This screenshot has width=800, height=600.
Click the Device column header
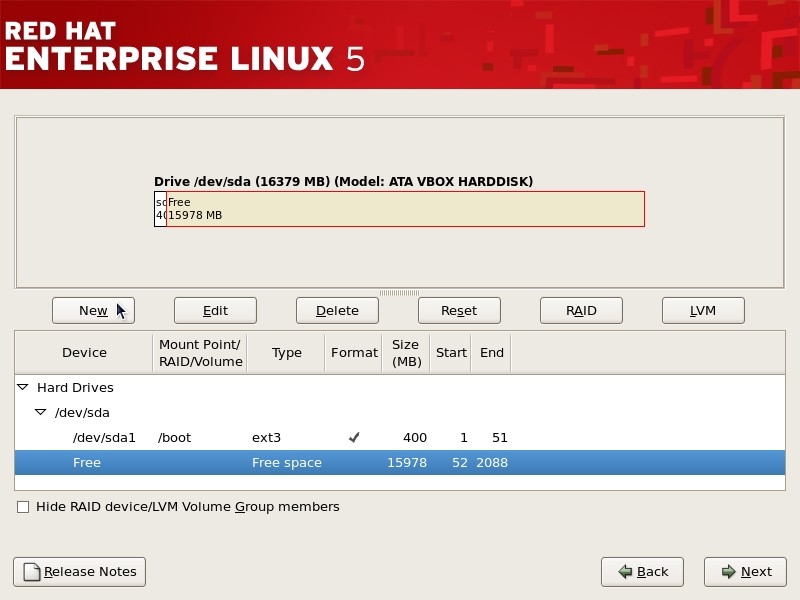coord(84,353)
